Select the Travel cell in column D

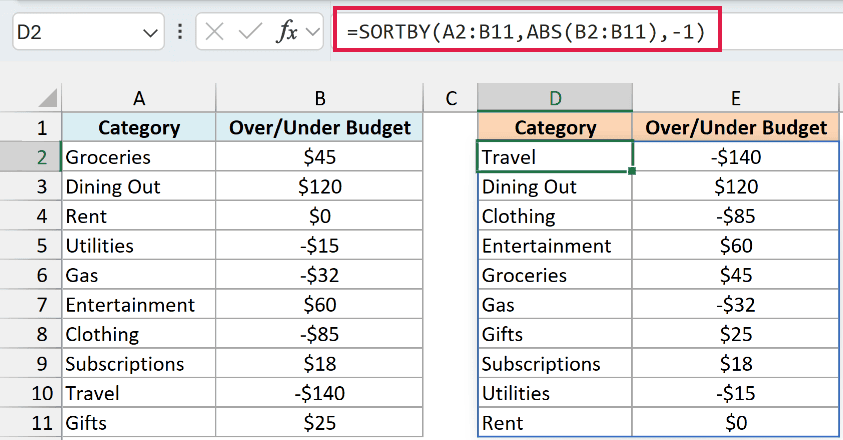coord(555,157)
